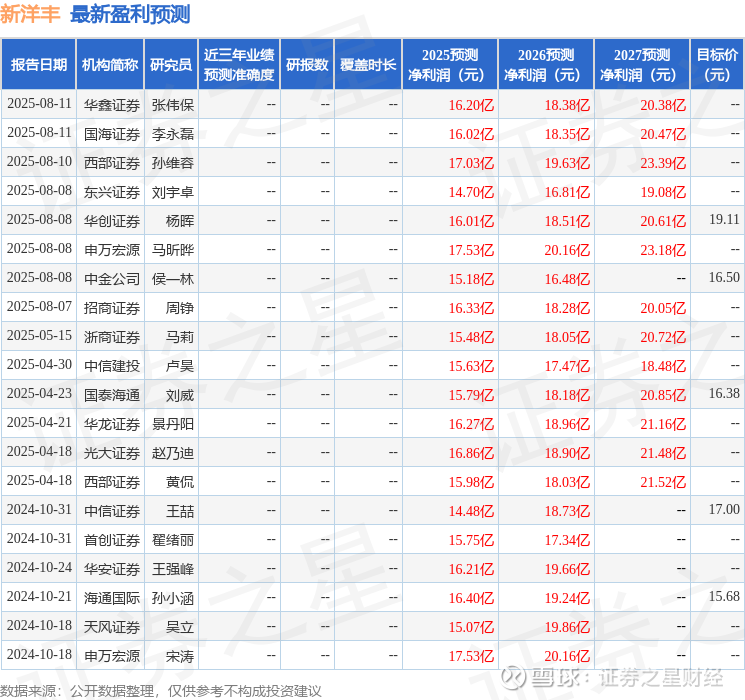Image resolution: width=745 pixels, height=700 pixels.
Task: Click report date 2025-04-30
Action: [39, 364]
